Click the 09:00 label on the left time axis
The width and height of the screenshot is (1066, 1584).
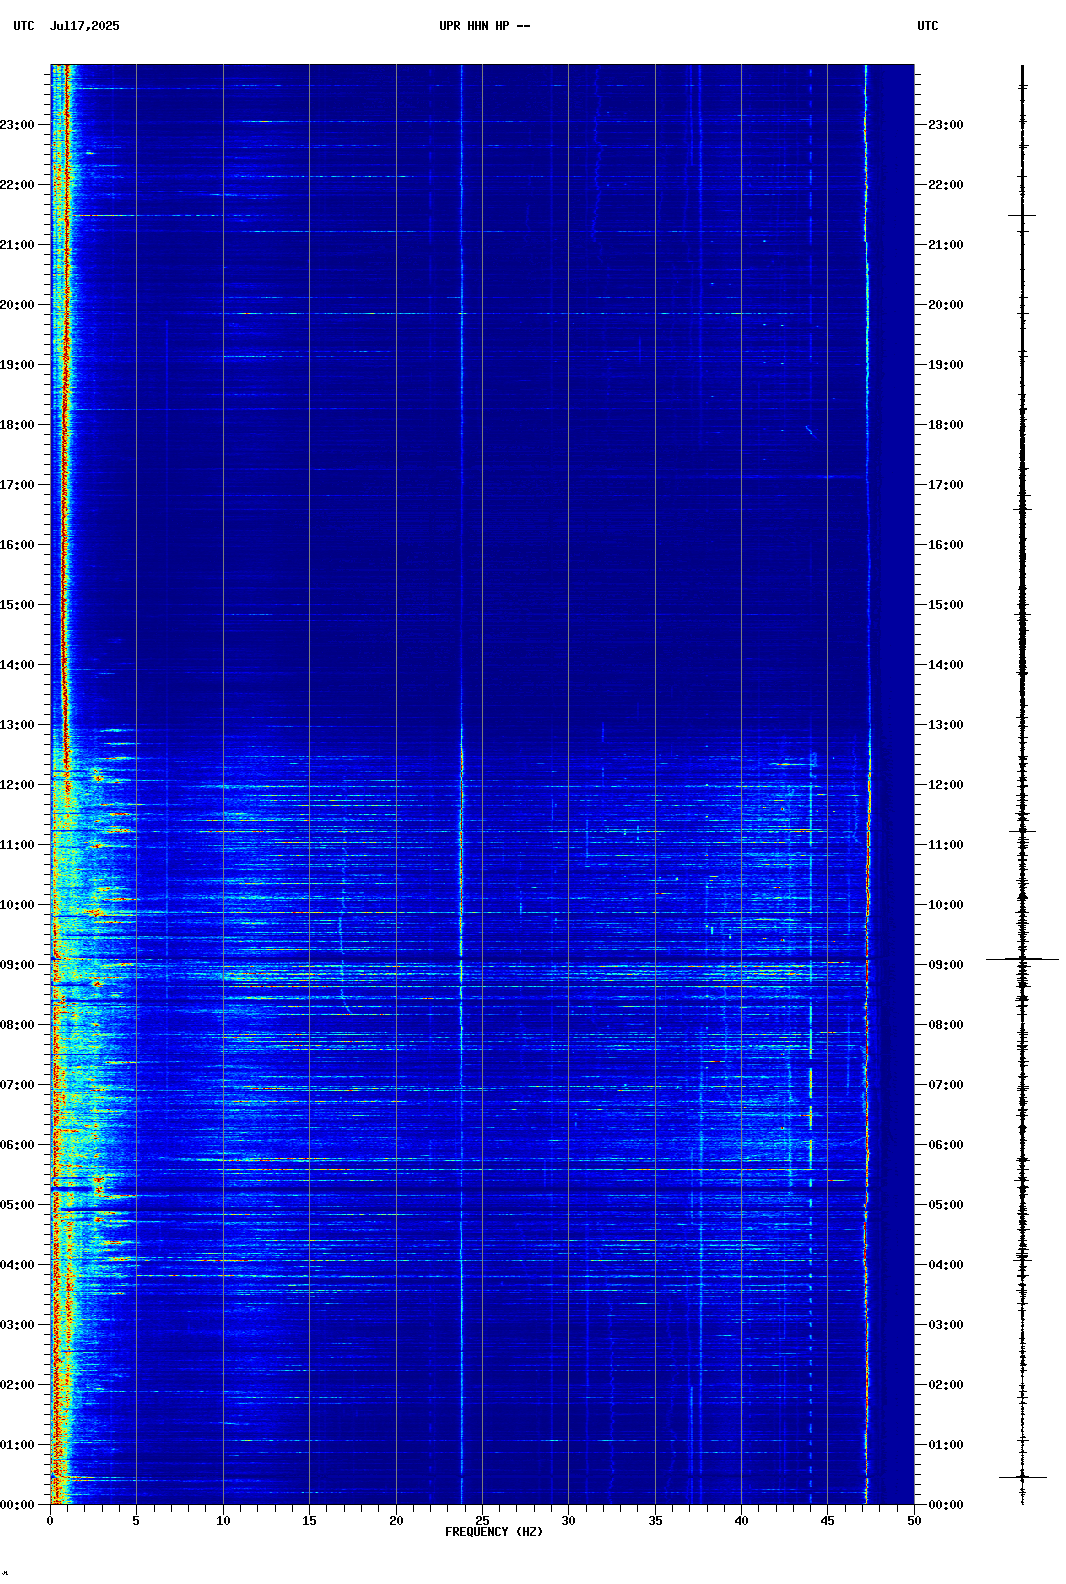point(17,965)
